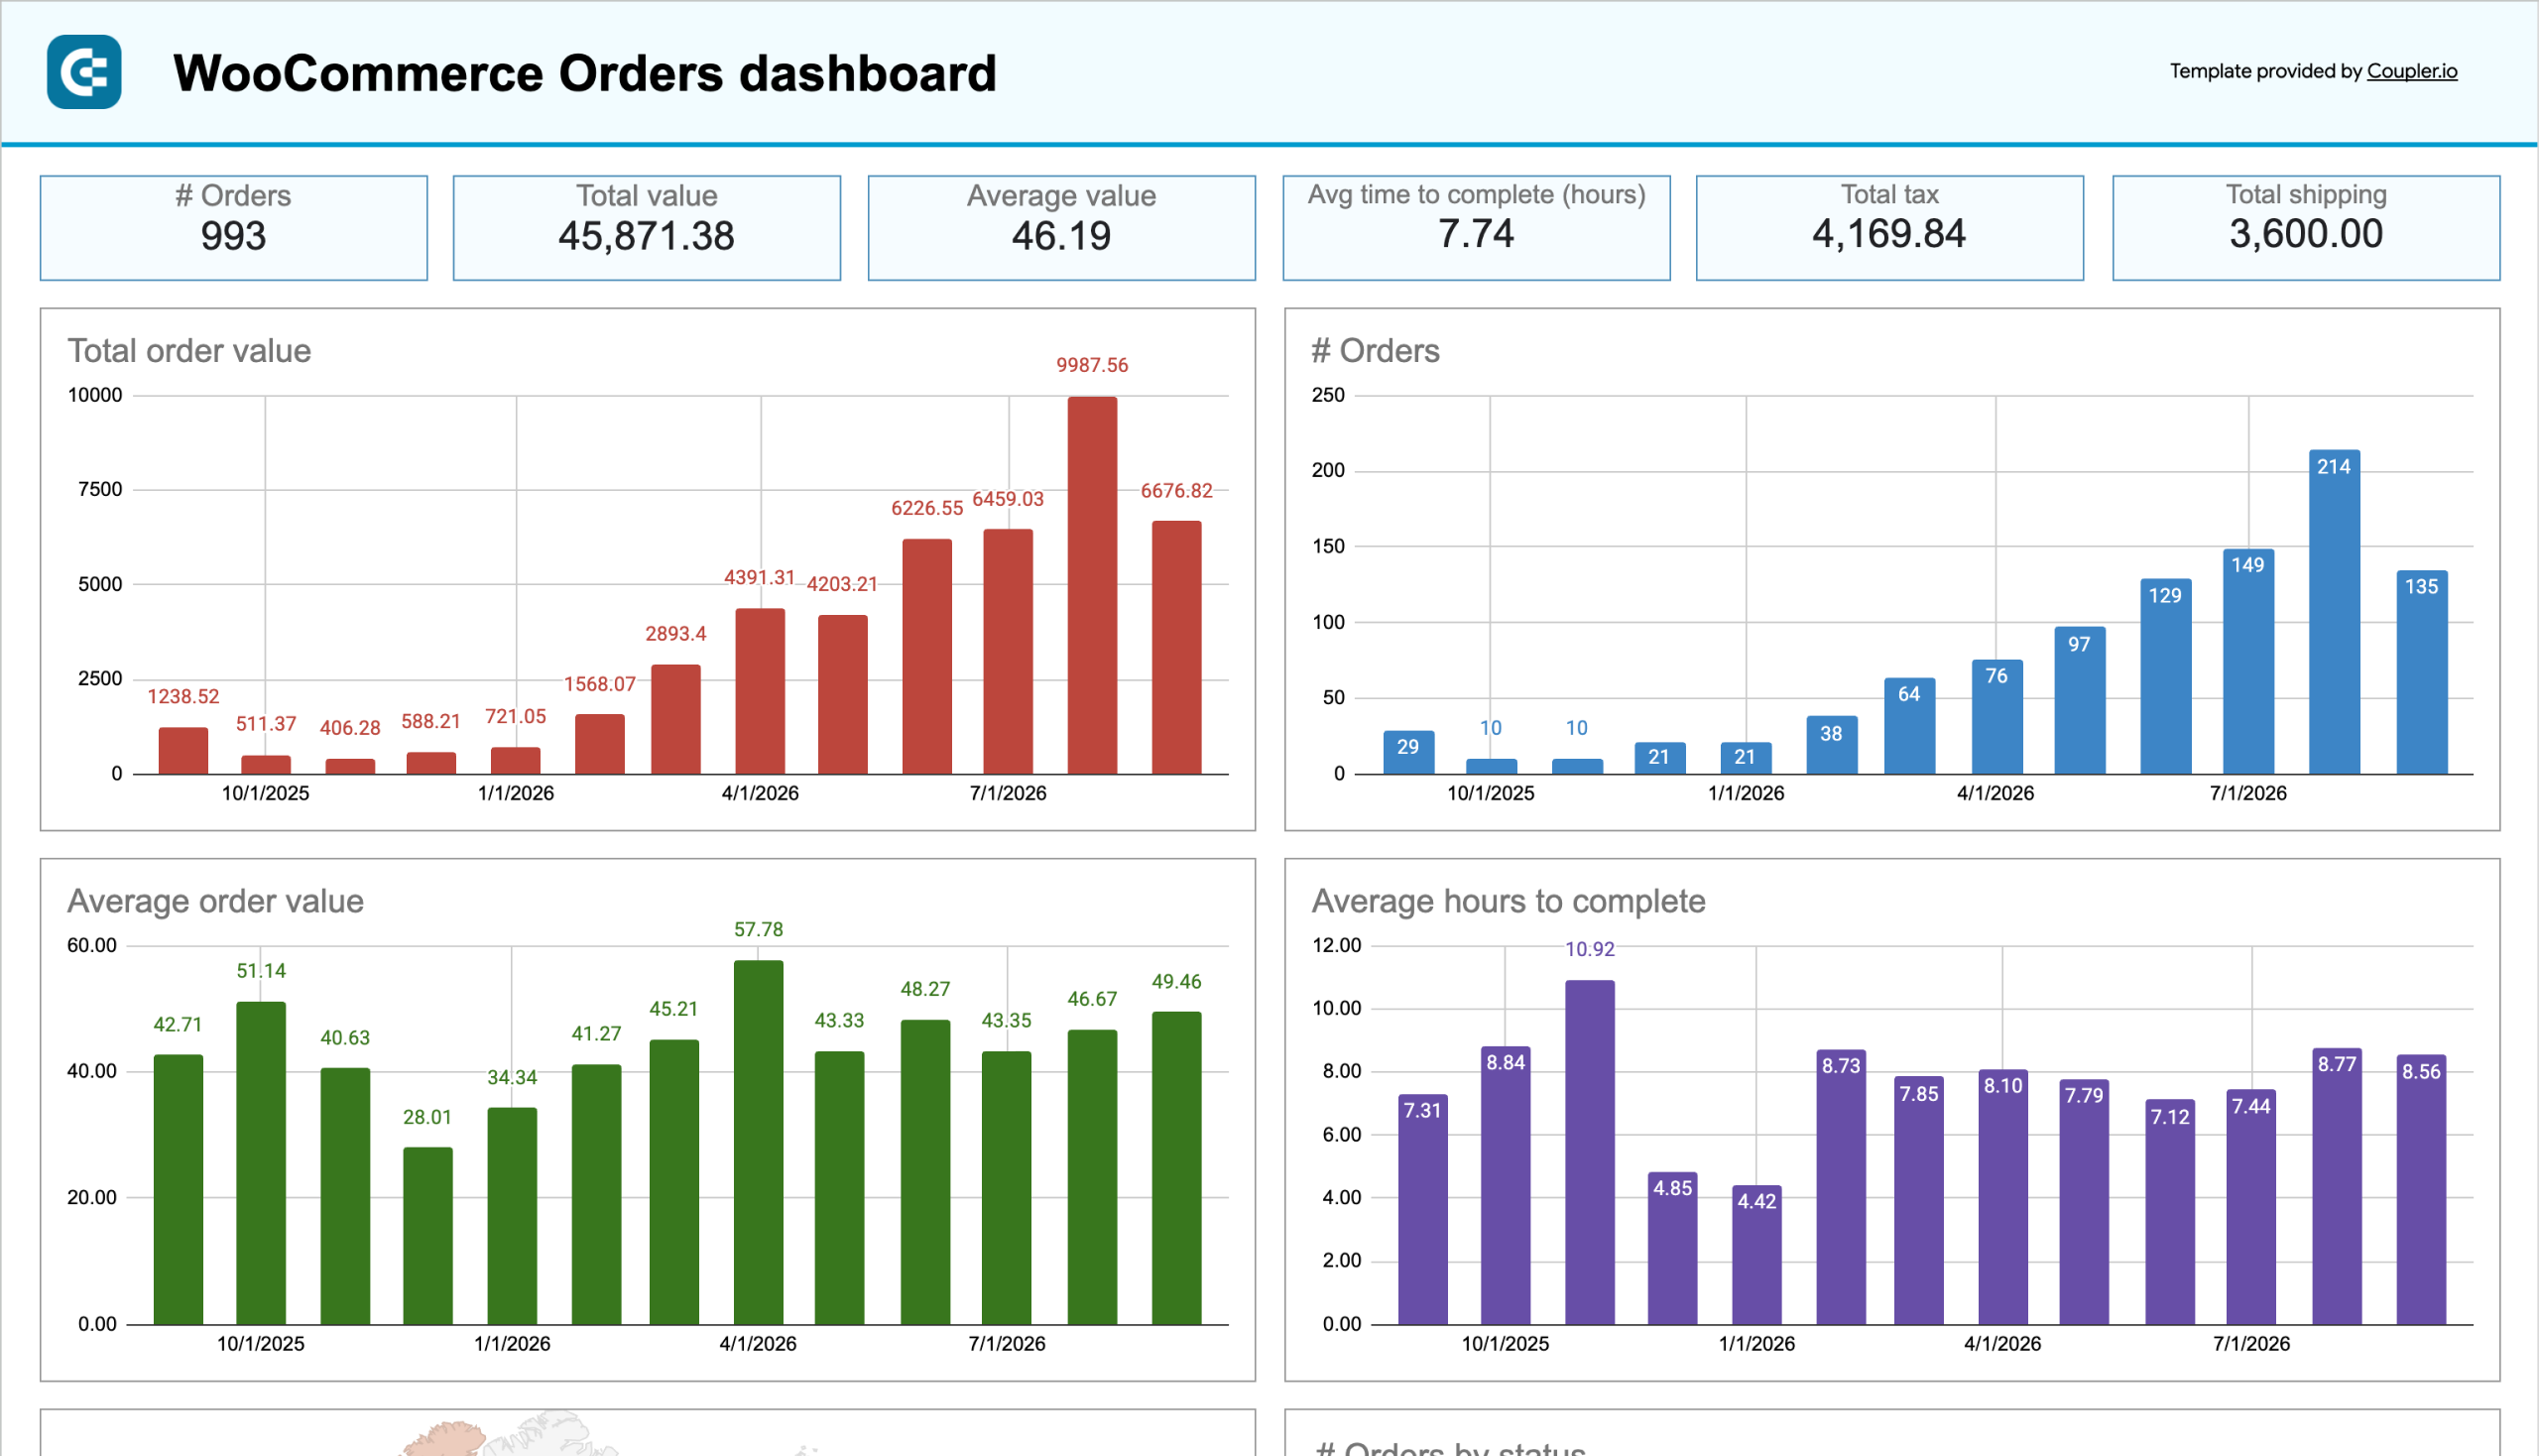Image resolution: width=2539 pixels, height=1456 pixels.
Task: Click the Average order value chart title
Action: click(215, 901)
